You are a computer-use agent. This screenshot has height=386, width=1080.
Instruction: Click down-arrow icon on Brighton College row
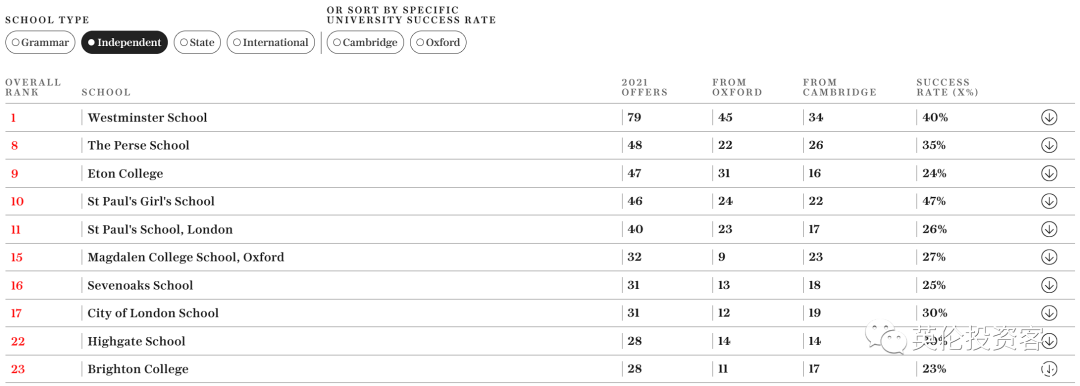coord(1048,369)
